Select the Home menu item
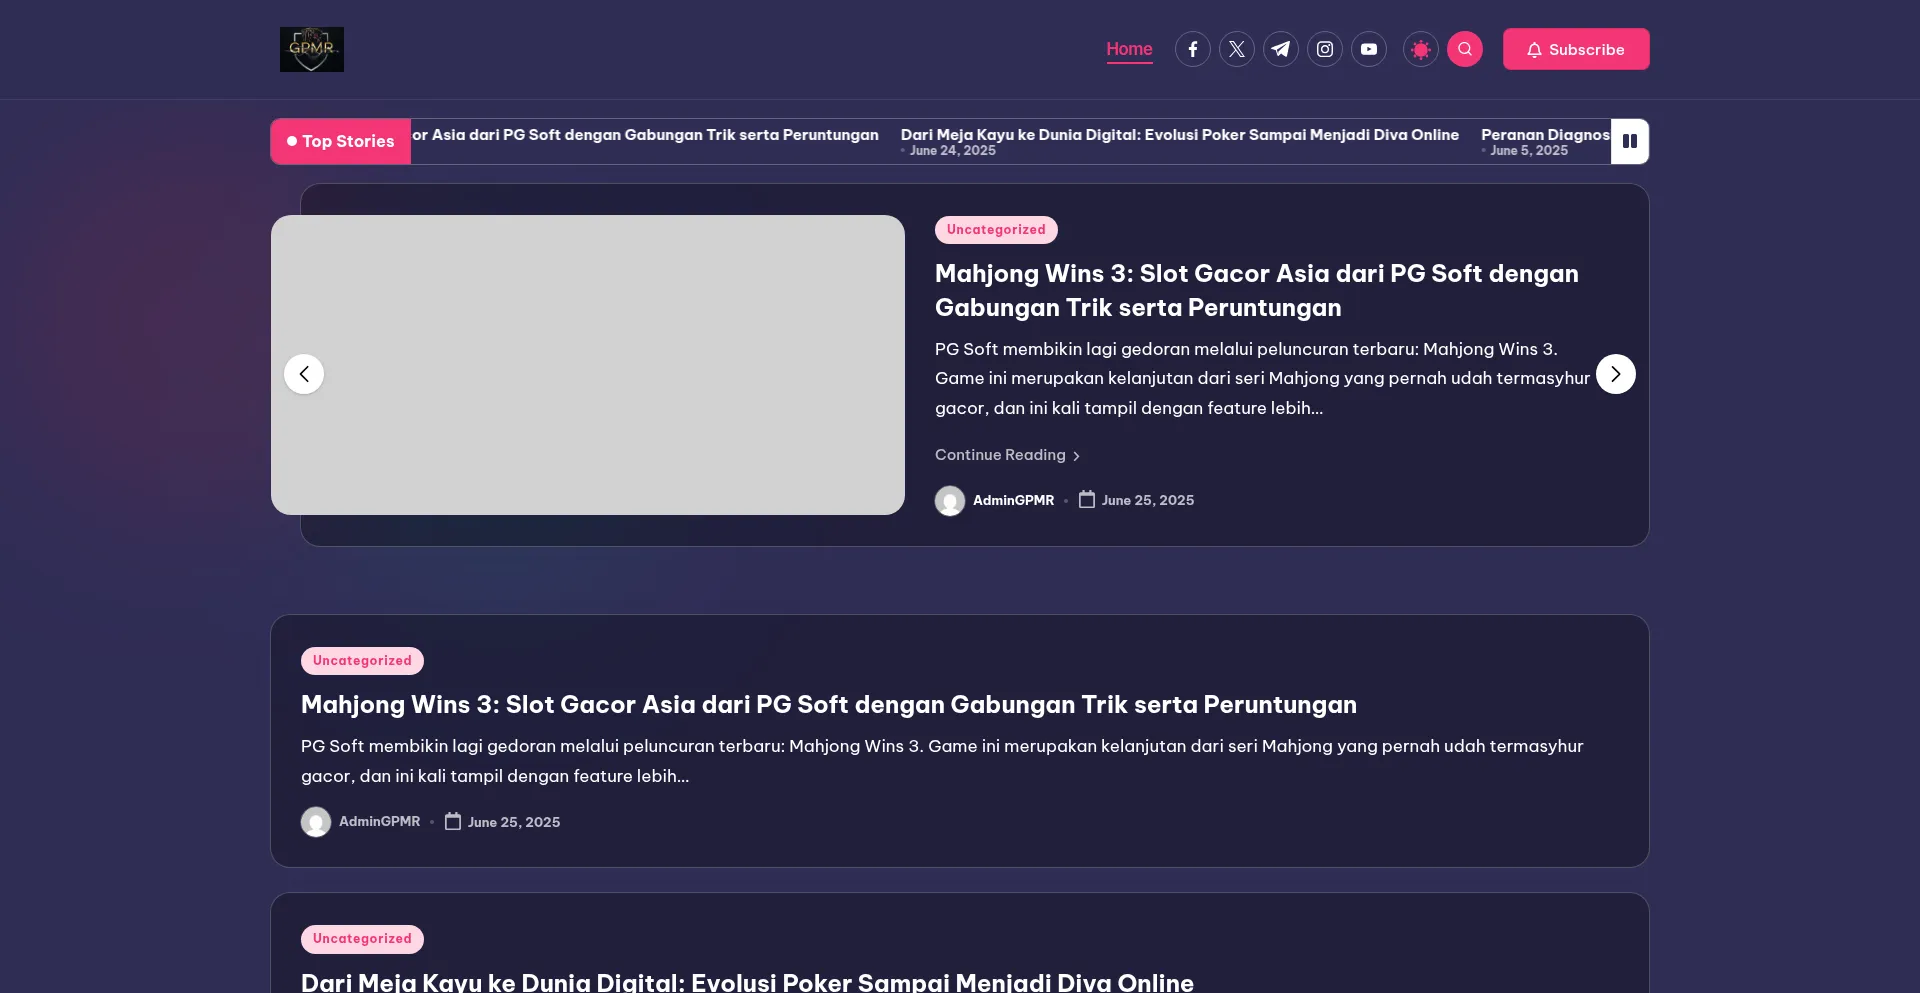This screenshot has width=1920, height=993. pos(1129,49)
